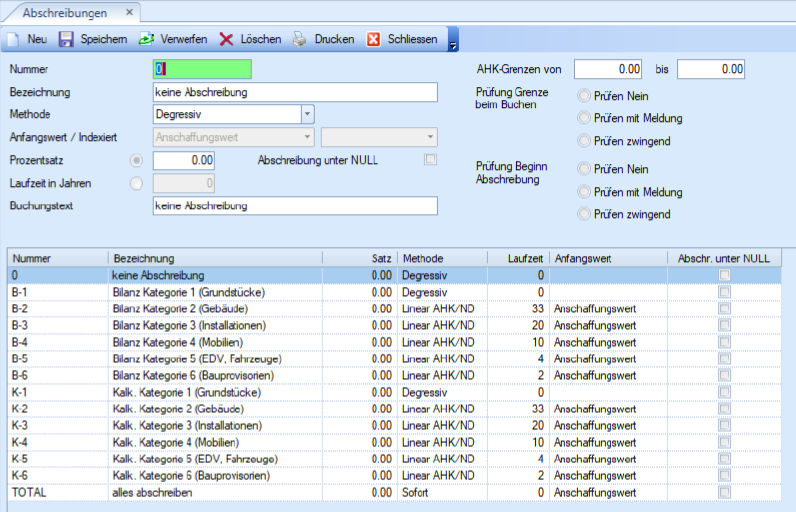This screenshot has height=512, width=796.
Task: Click the Schliessen close icon in toolbar
Action: (x=373, y=40)
